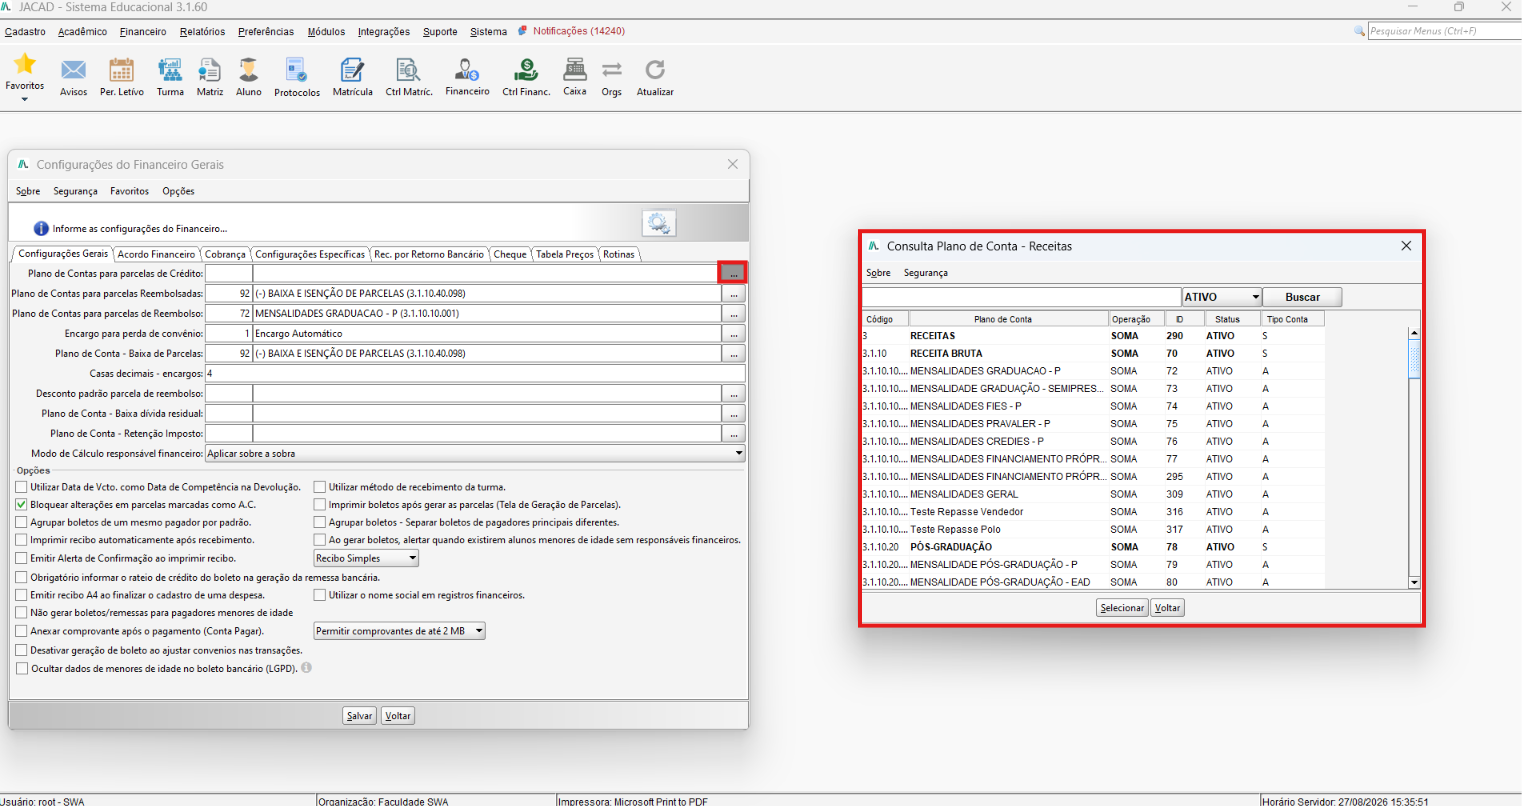1522x806 pixels.
Task: Enable Emitir Alerta de Confirmação ao imprimir
Action: click(x=22, y=558)
